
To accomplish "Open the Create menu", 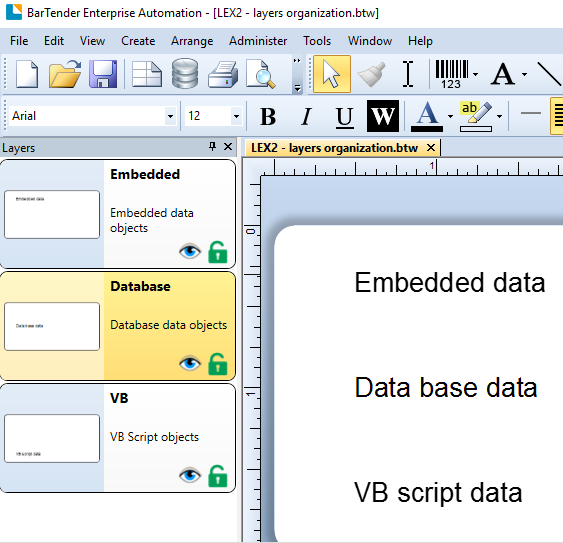I will click(x=138, y=41).
